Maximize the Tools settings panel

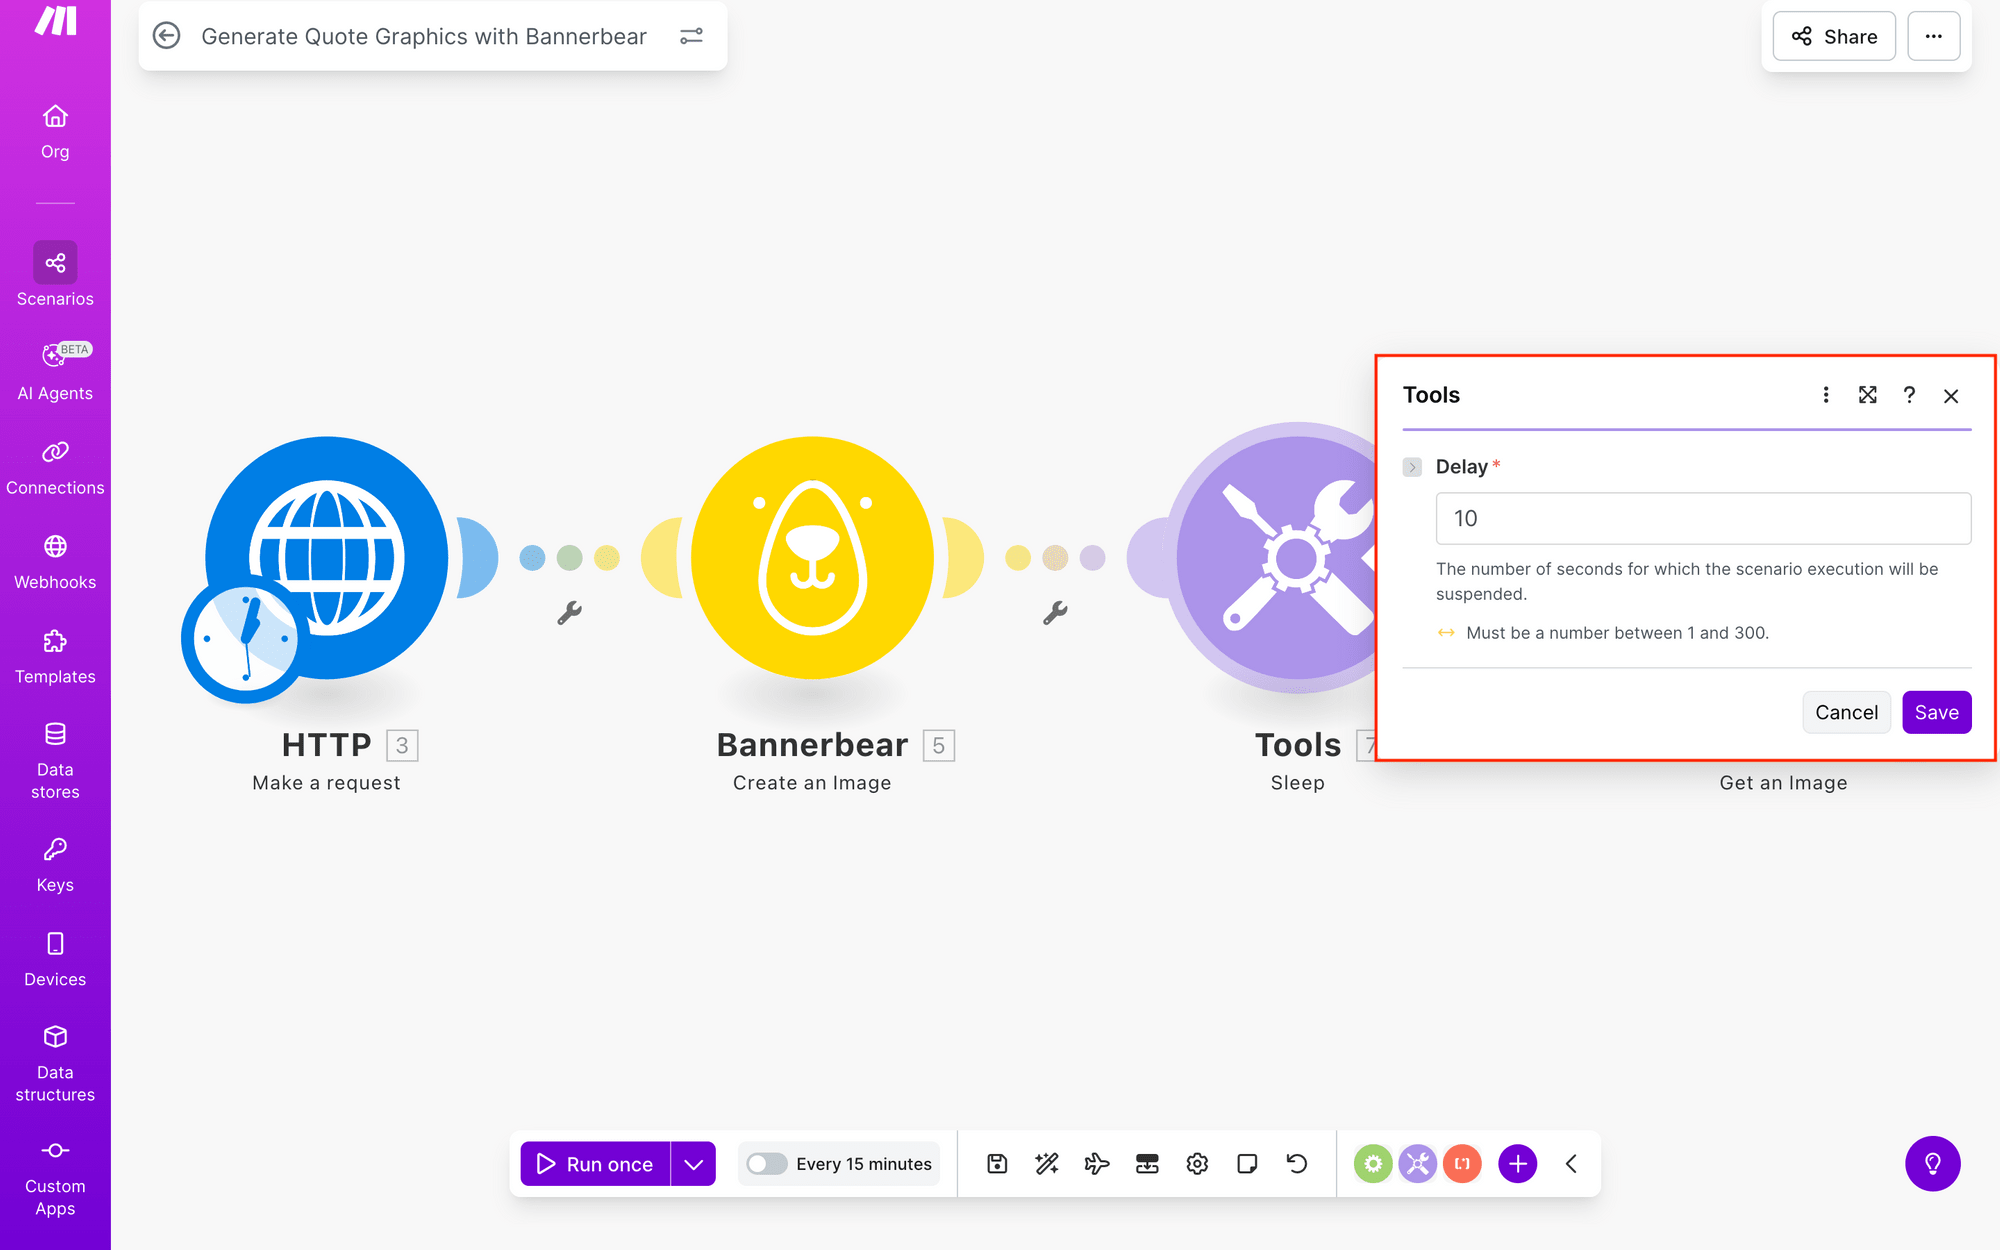point(1868,395)
